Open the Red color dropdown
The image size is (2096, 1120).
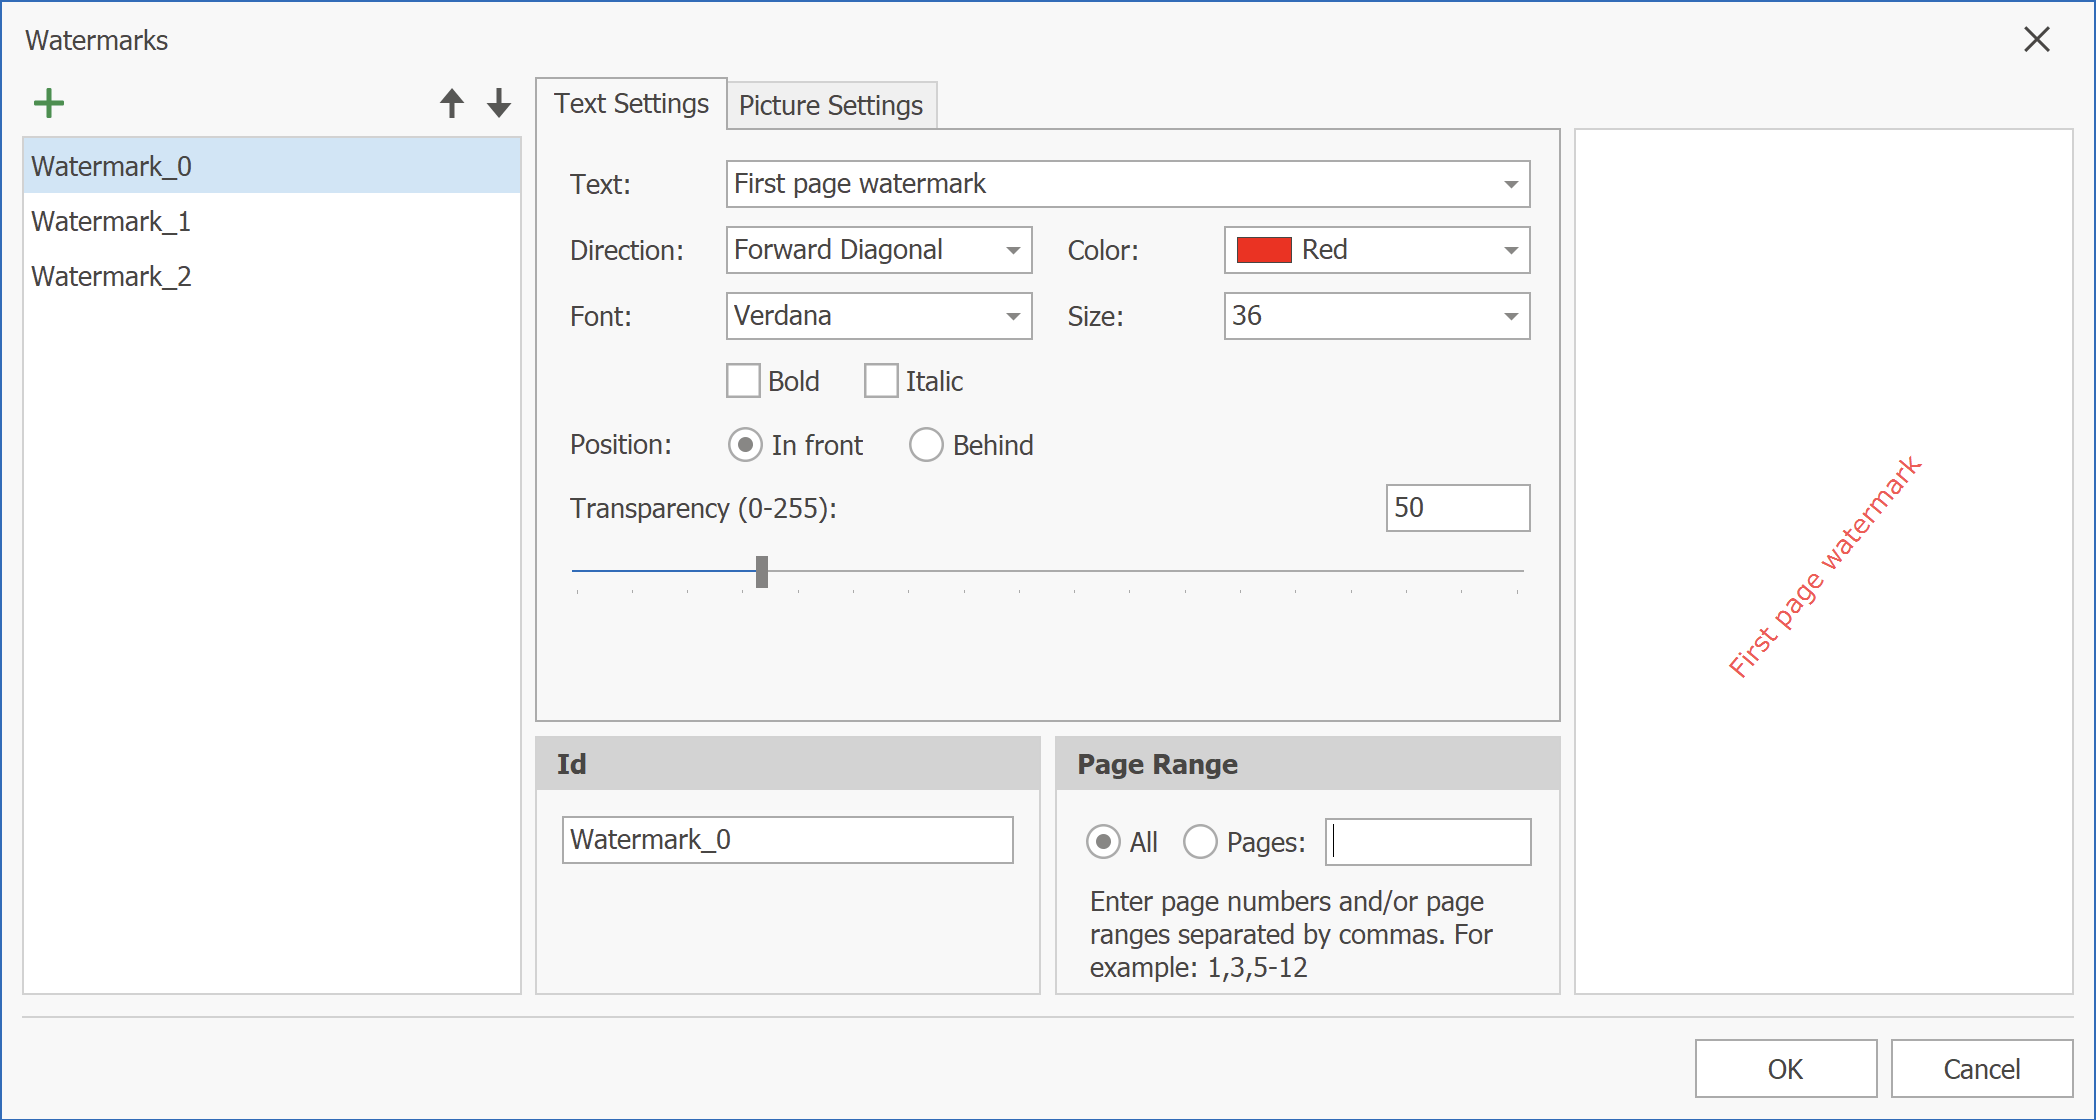(1510, 250)
